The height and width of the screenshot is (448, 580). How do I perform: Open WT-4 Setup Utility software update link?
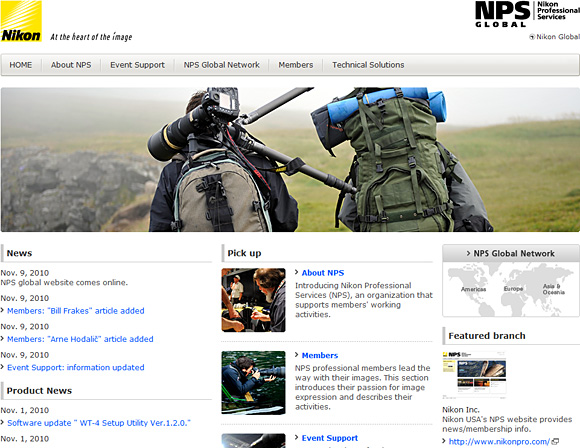(99, 423)
